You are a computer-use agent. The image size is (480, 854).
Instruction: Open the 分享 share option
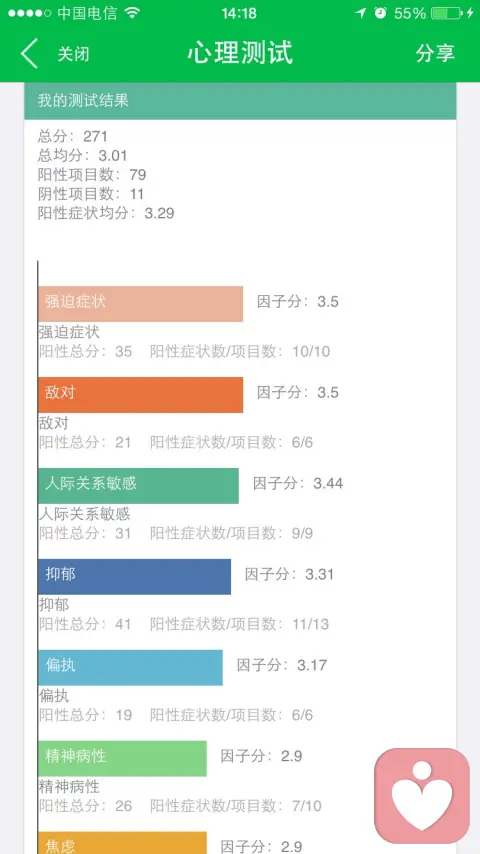point(435,53)
